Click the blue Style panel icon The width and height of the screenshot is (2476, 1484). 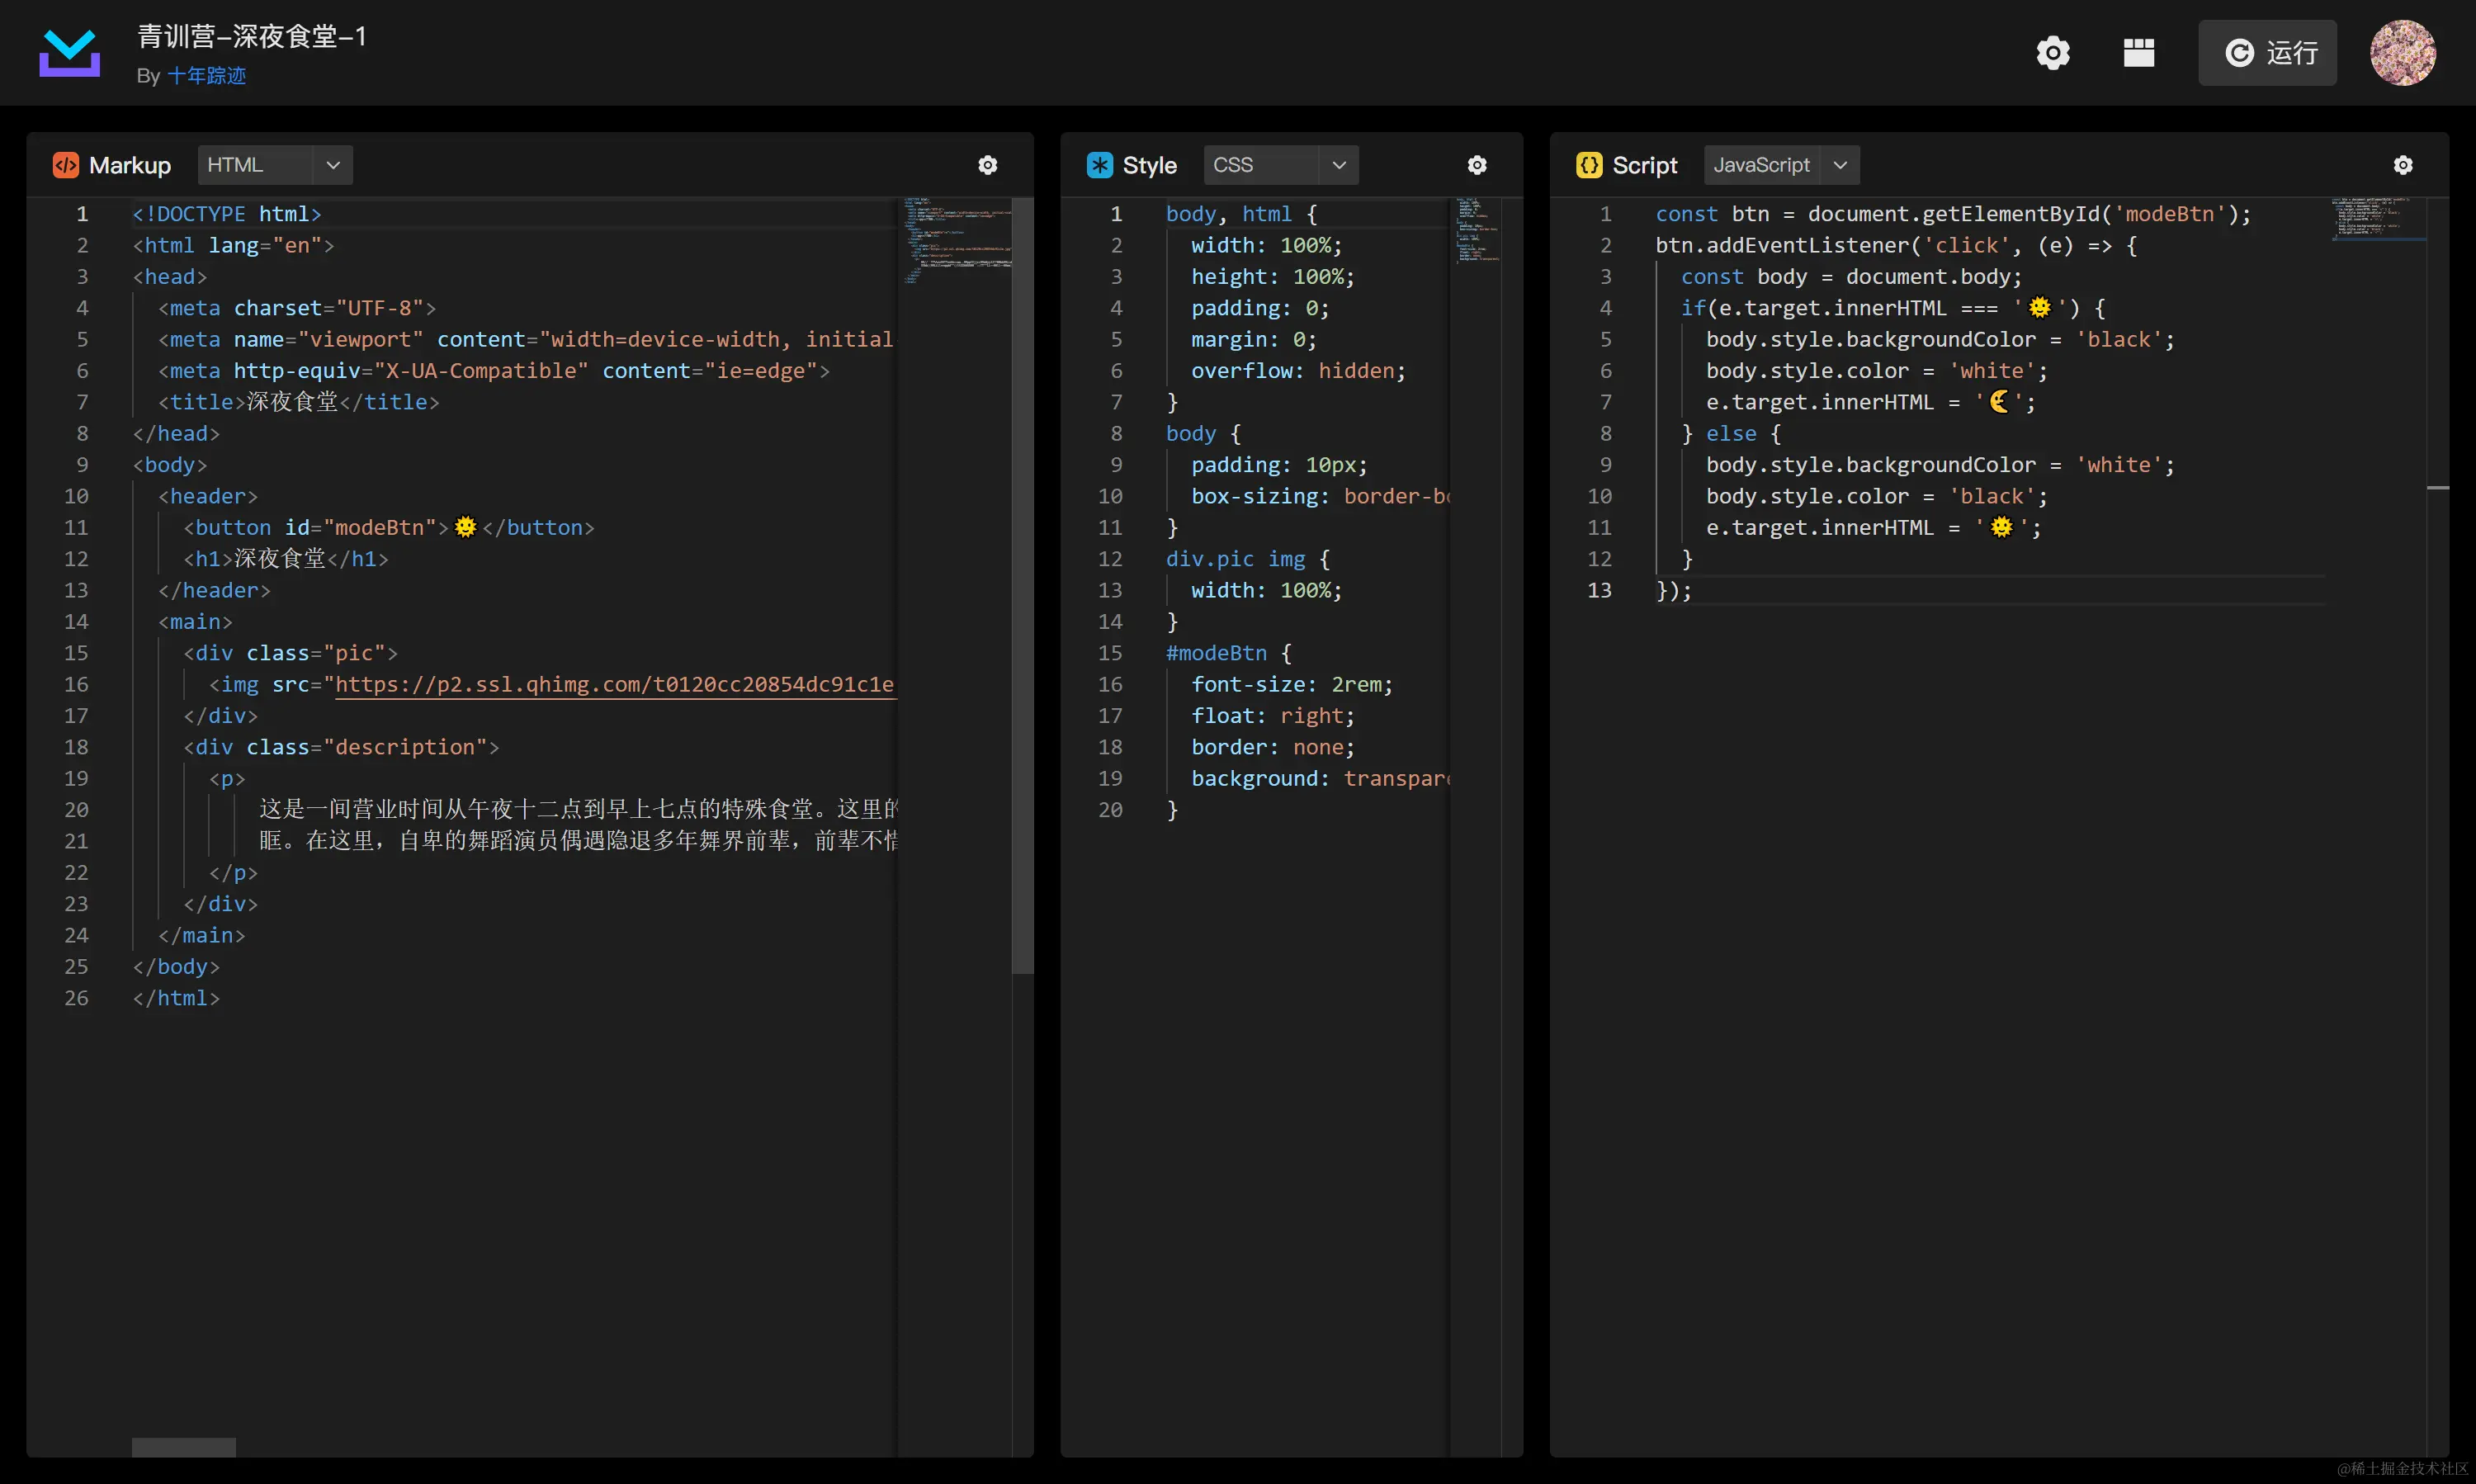(x=1099, y=165)
